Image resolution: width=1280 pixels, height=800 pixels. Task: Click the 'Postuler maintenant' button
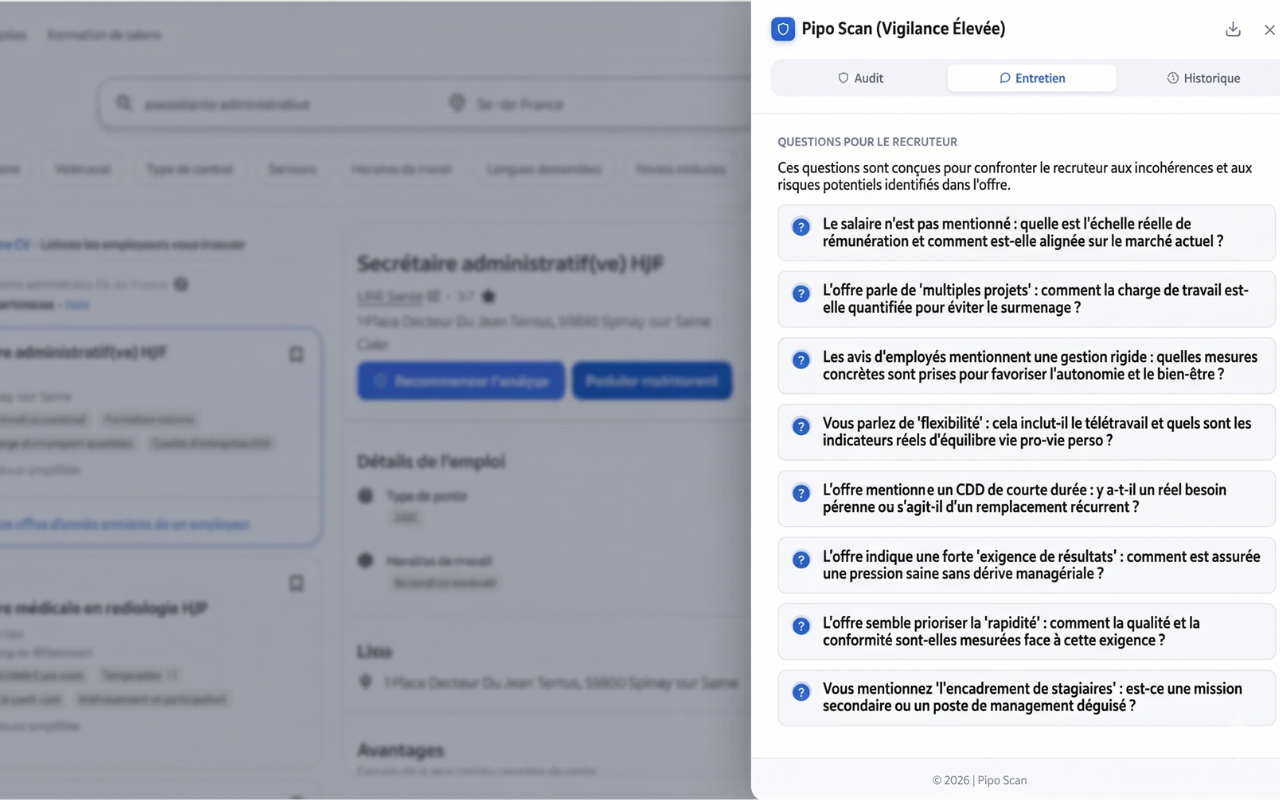click(x=652, y=381)
